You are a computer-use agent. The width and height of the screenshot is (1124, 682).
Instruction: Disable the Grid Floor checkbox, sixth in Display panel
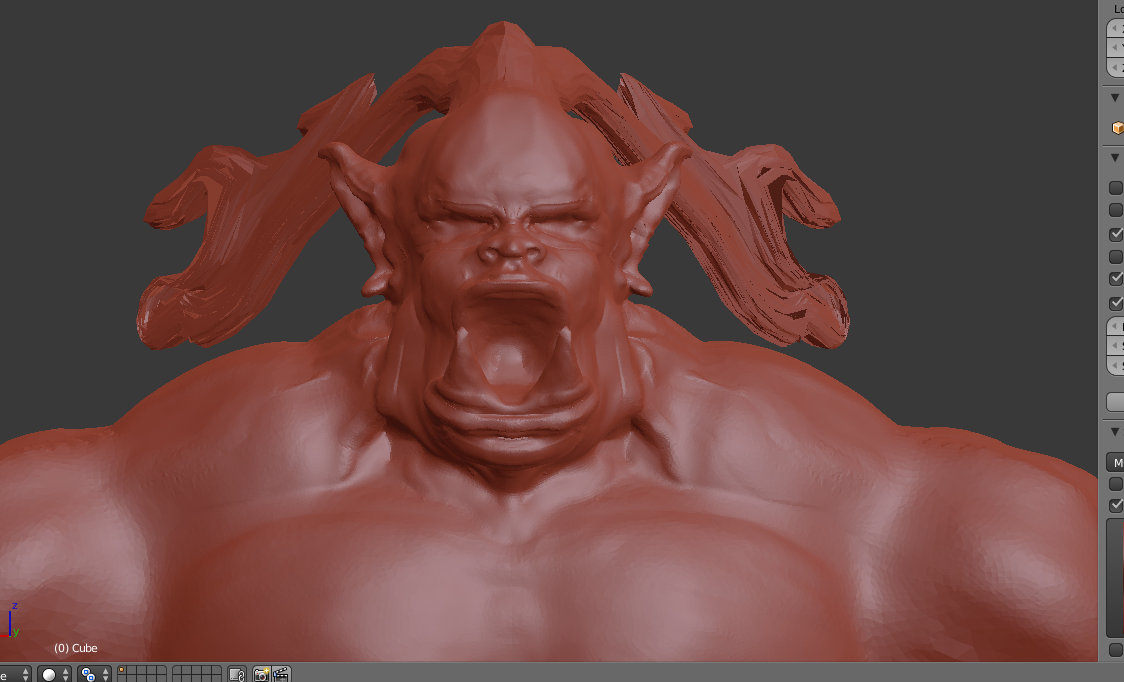pyautogui.click(x=1116, y=303)
